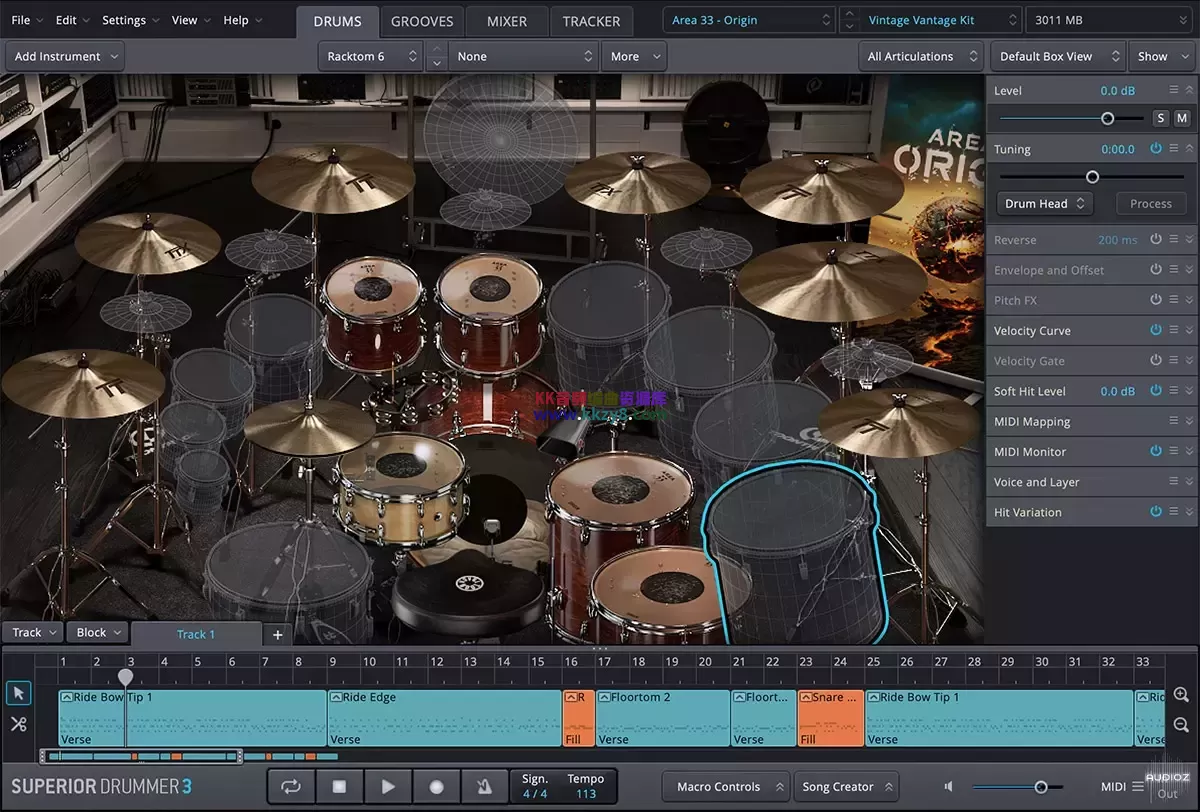
Task: Open the Pitch FX section menu icon
Action: [1174, 300]
